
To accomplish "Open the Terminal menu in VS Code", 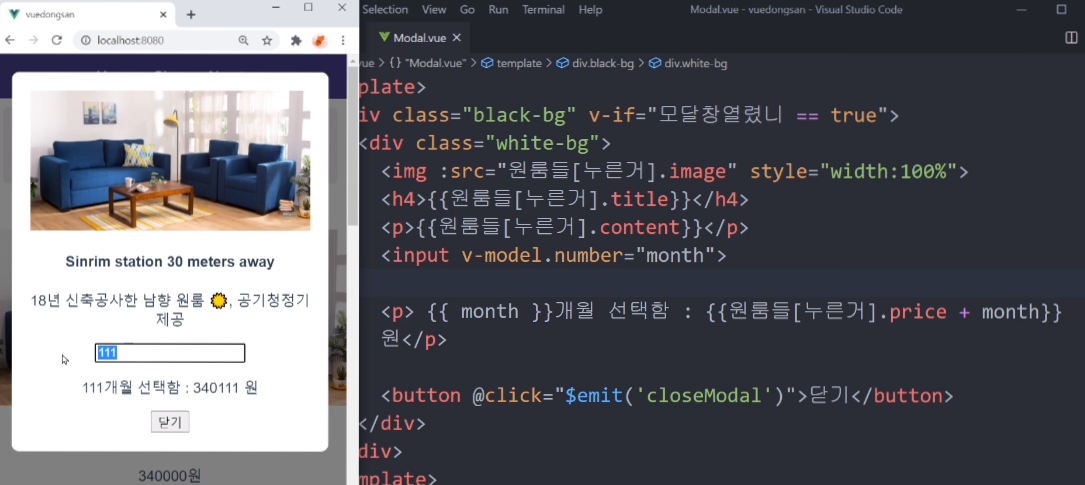I will pyautogui.click(x=543, y=10).
